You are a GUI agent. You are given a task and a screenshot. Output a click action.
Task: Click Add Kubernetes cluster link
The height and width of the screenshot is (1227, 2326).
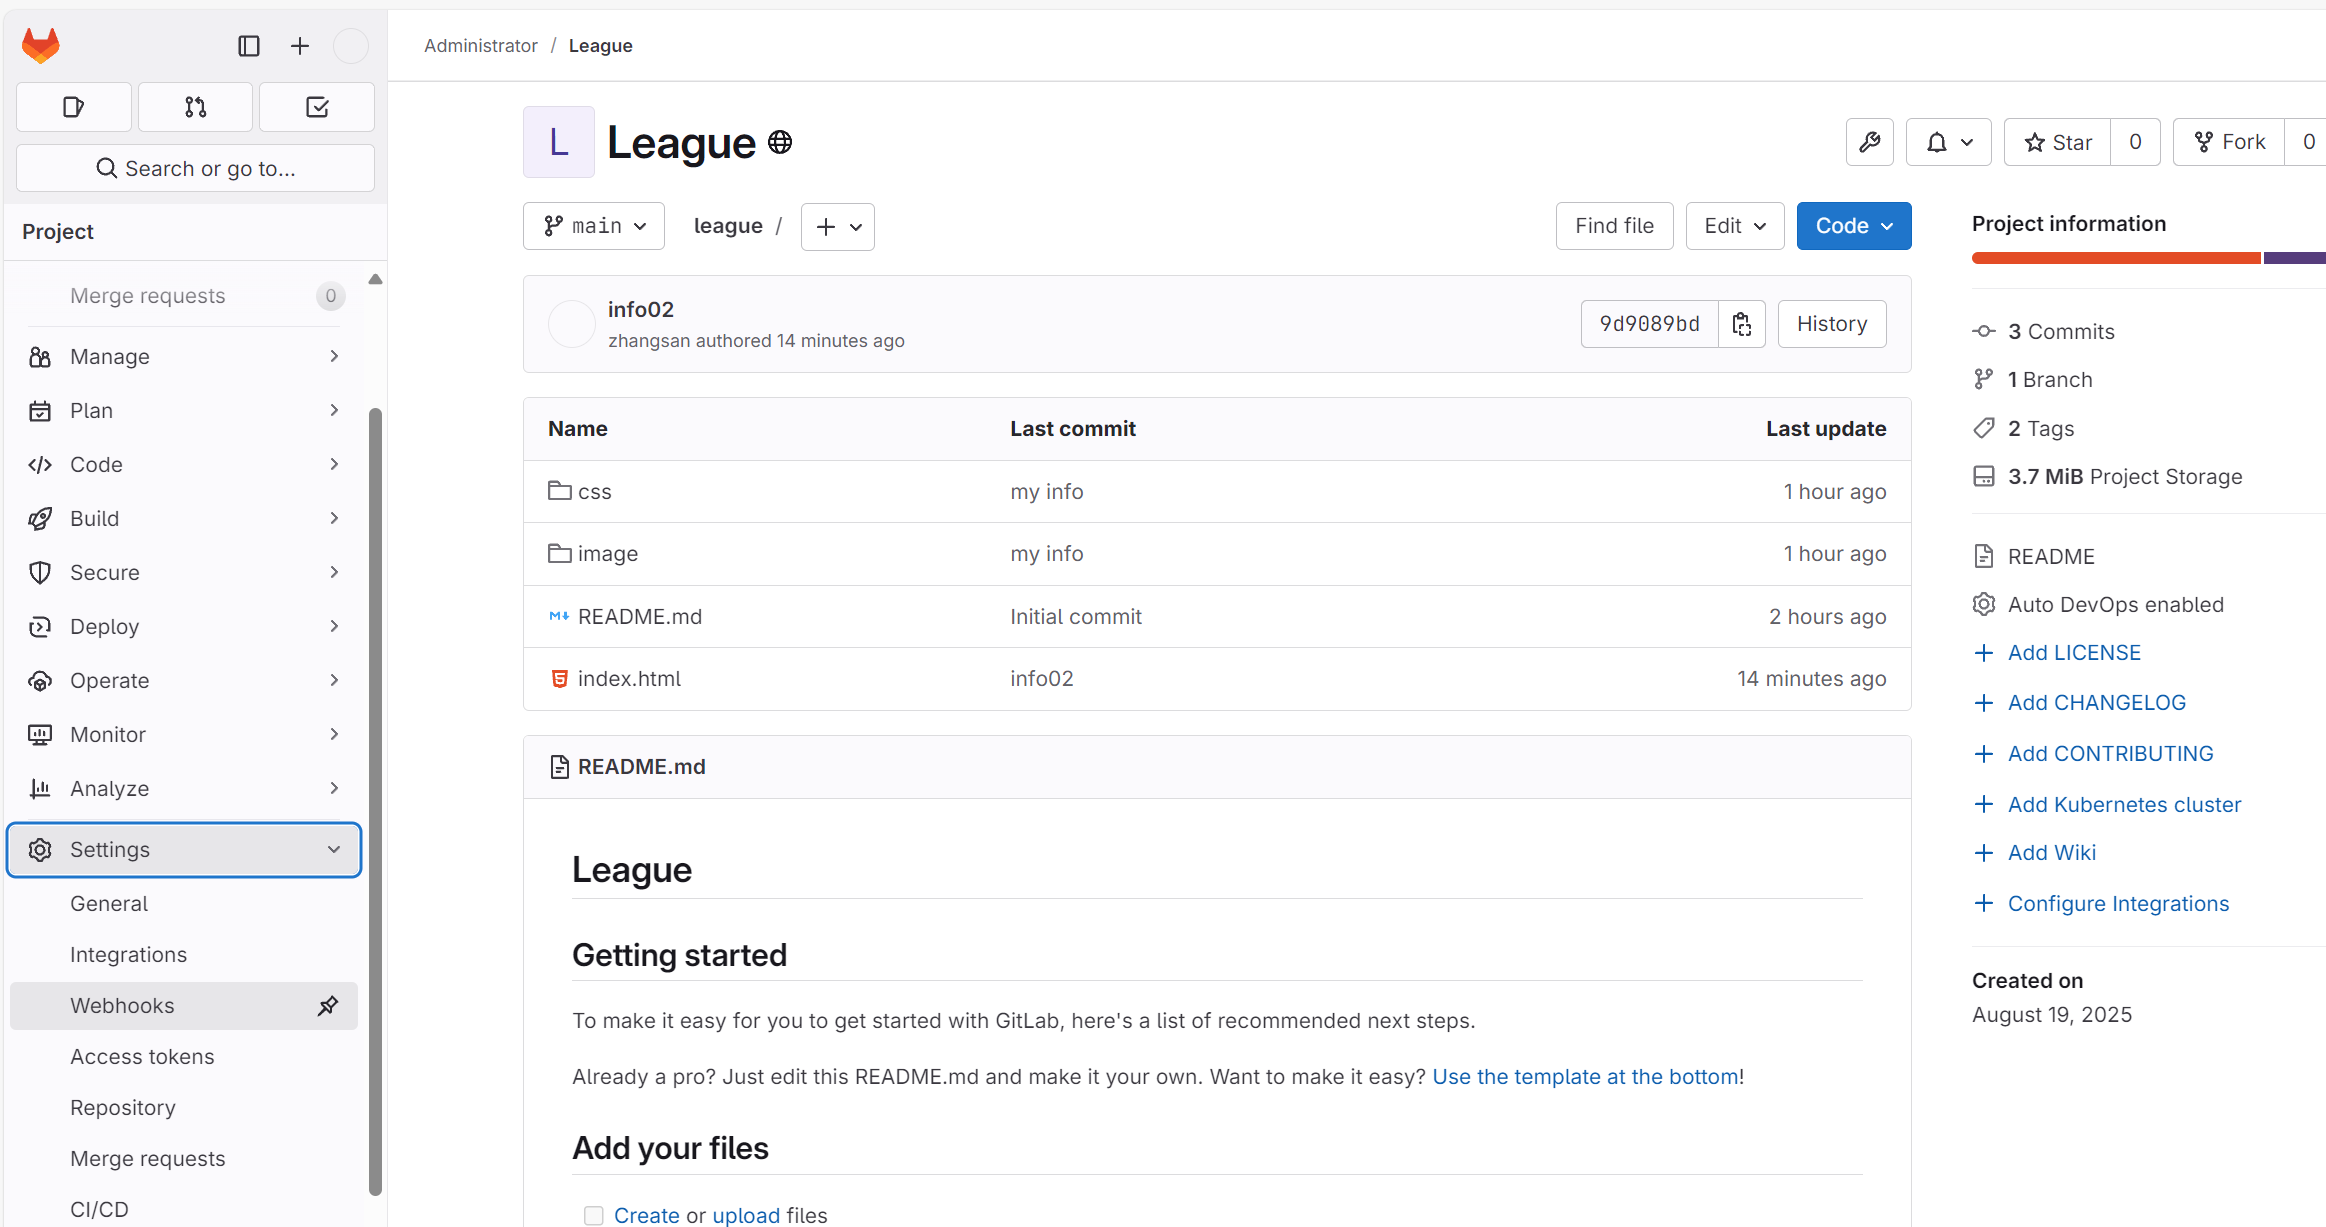(2124, 805)
